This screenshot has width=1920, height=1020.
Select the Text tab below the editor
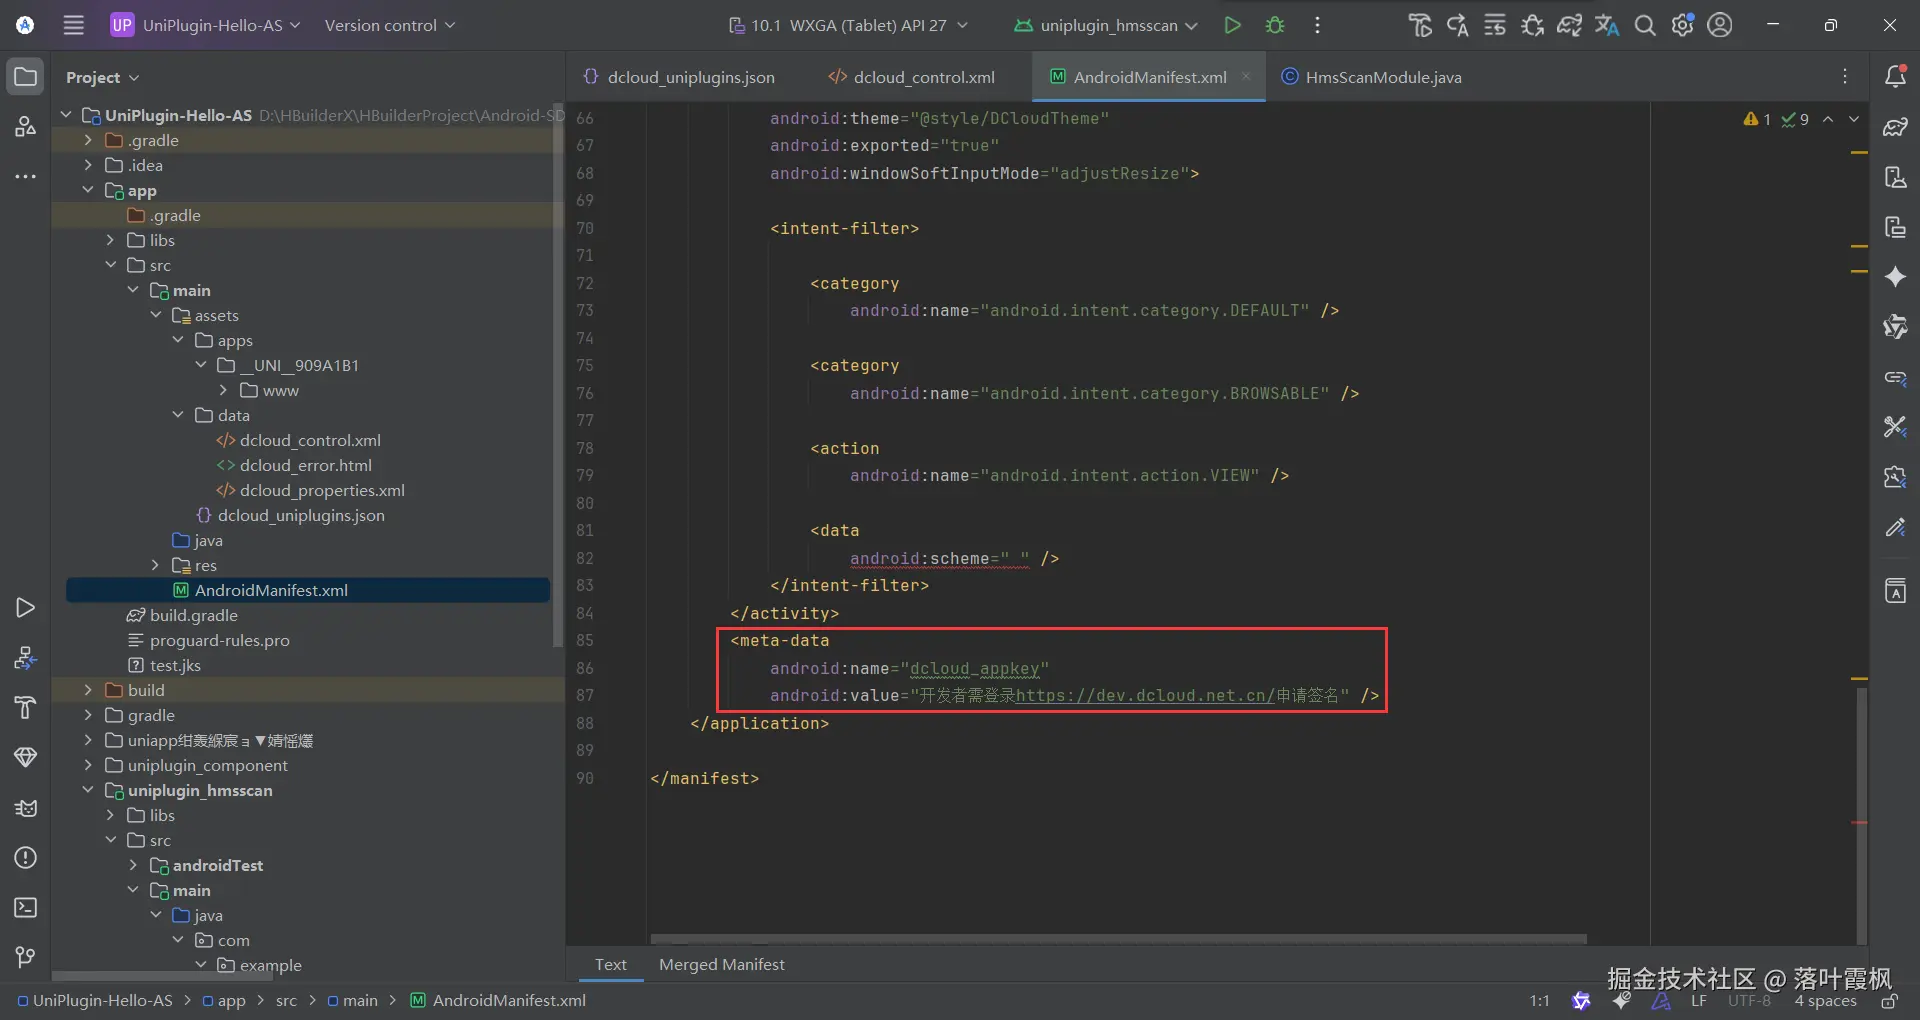[x=611, y=965]
